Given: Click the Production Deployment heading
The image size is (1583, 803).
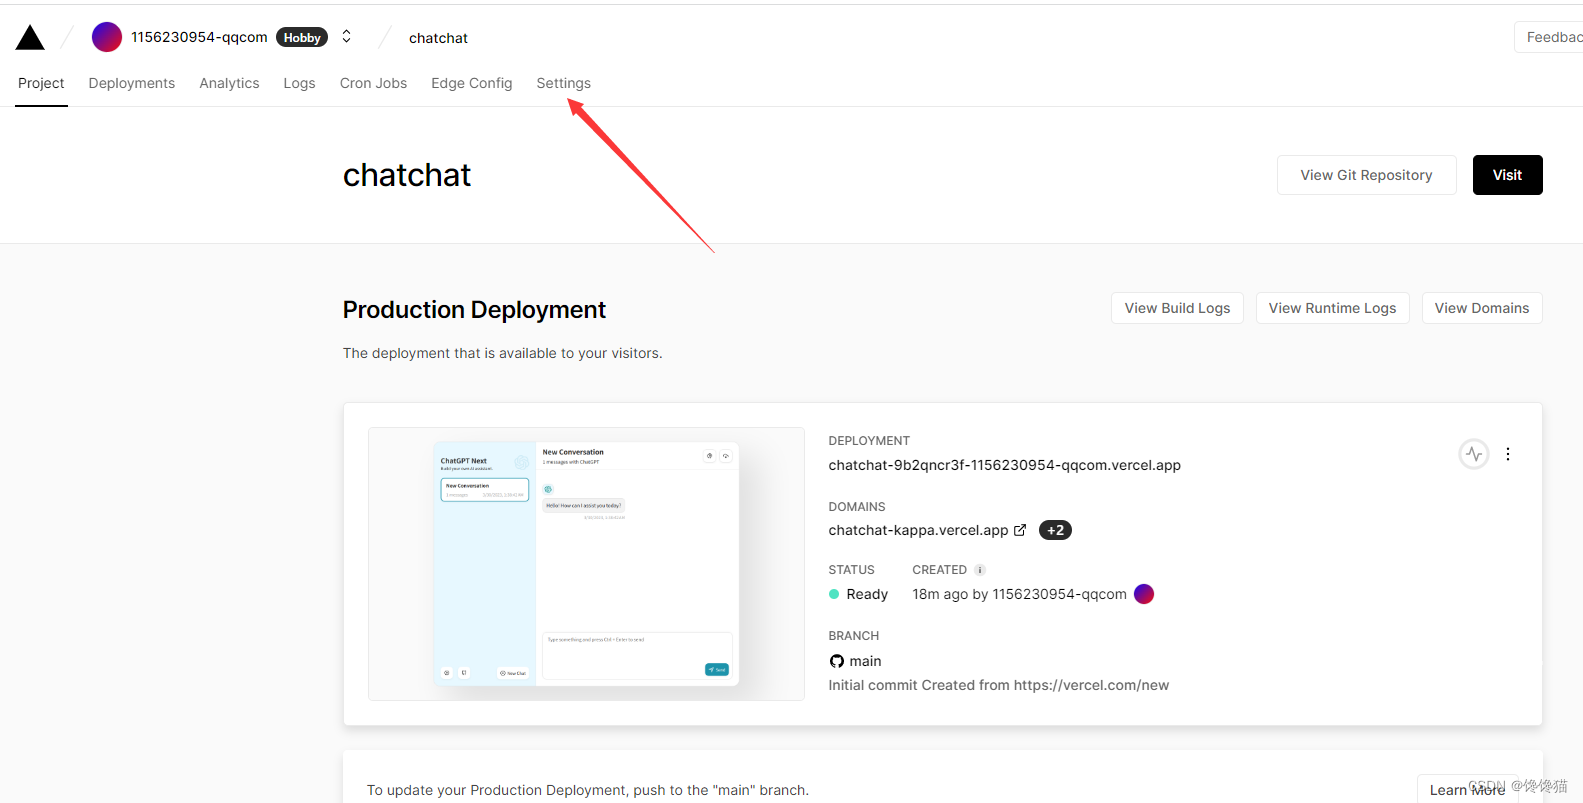Looking at the screenshot, I should pos(474,310).
